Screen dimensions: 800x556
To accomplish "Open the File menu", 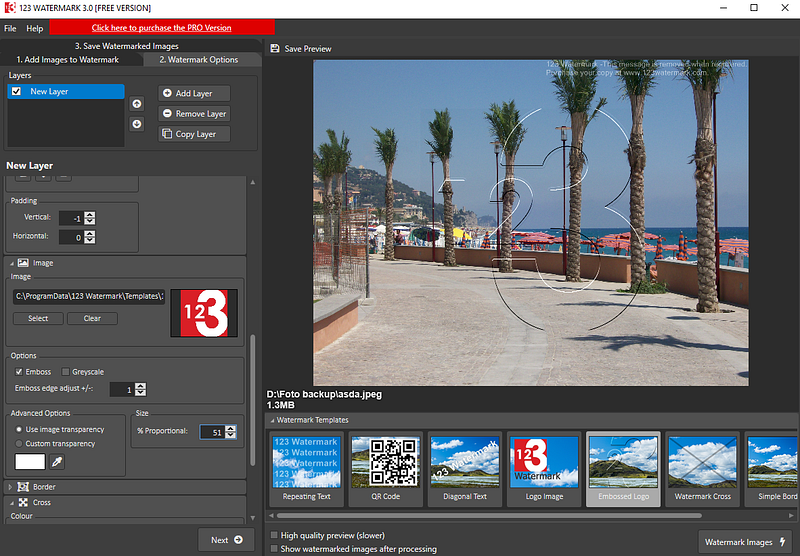I will [10, 29].
